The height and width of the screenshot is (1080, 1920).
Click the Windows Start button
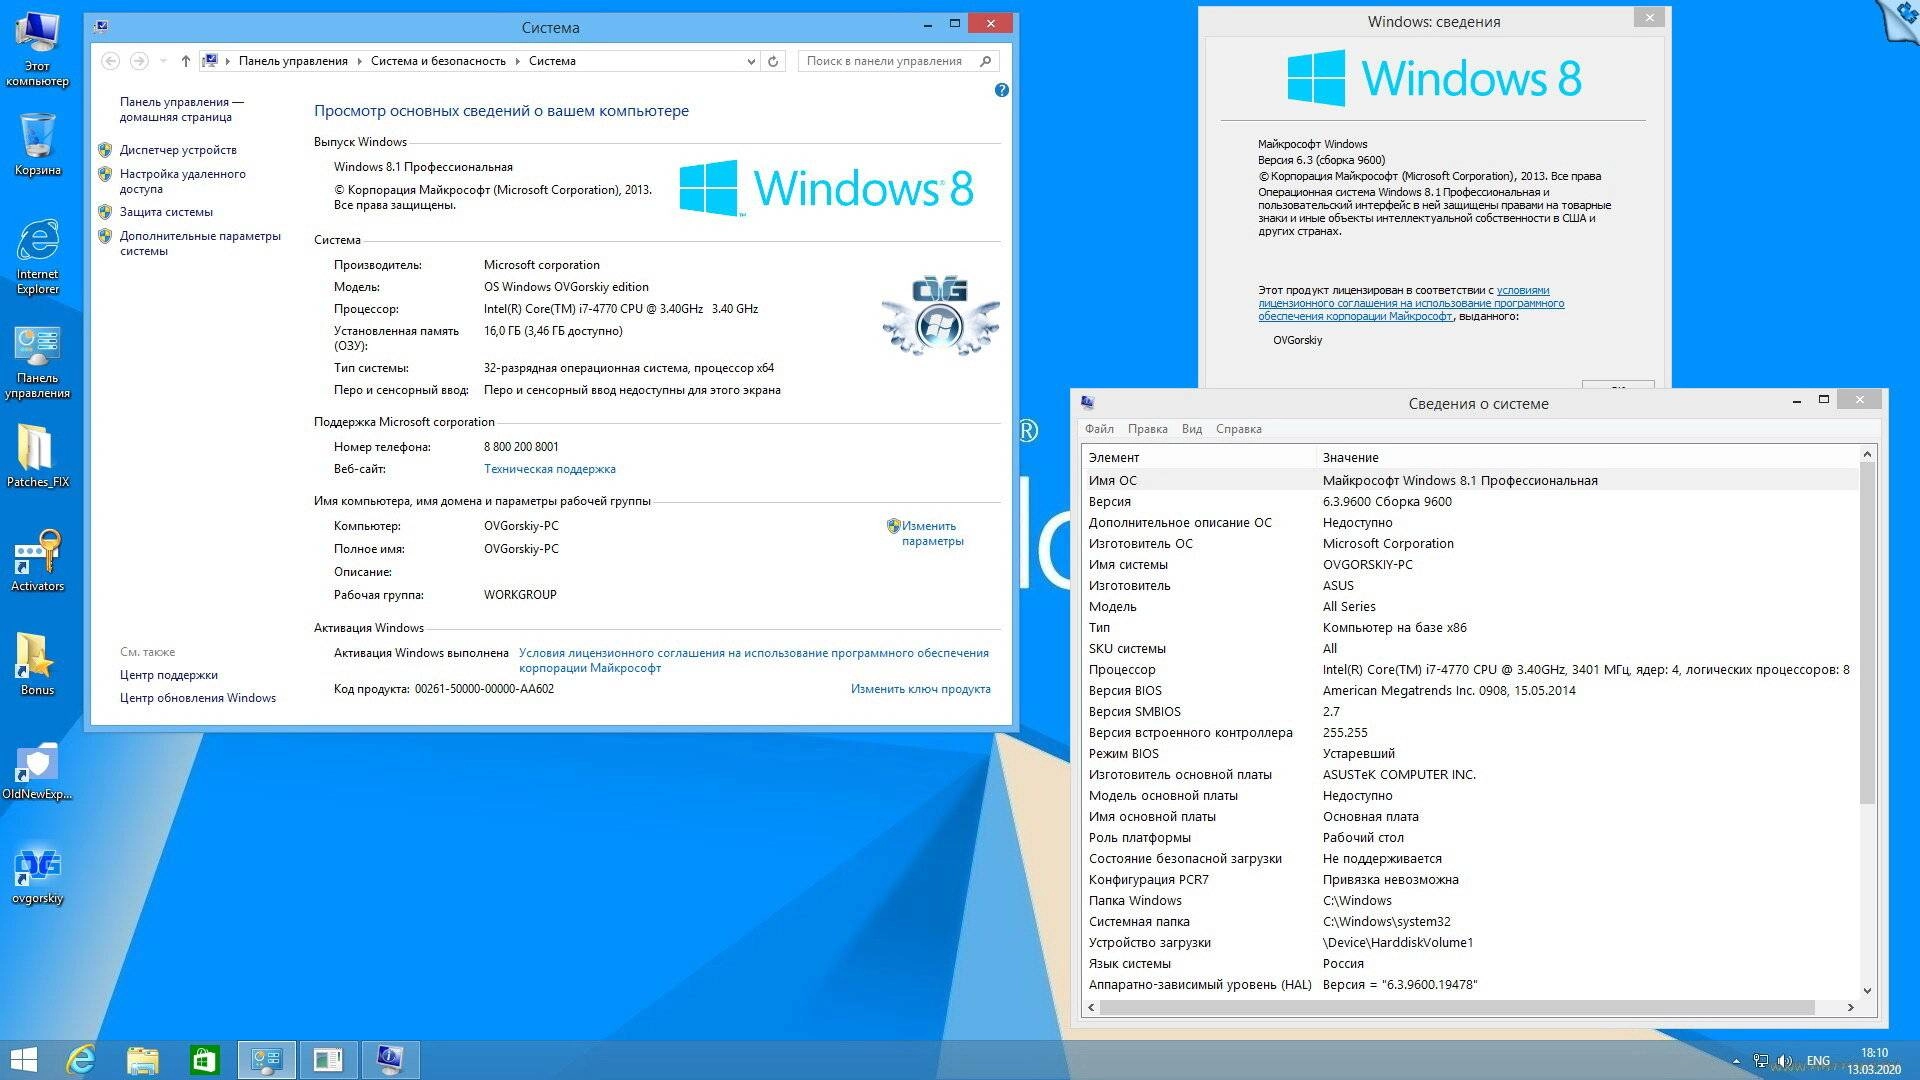pos(22,1059)
